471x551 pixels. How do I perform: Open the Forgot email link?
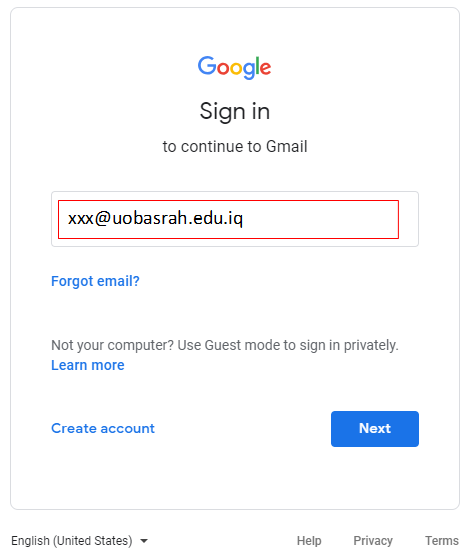point(95,281)
